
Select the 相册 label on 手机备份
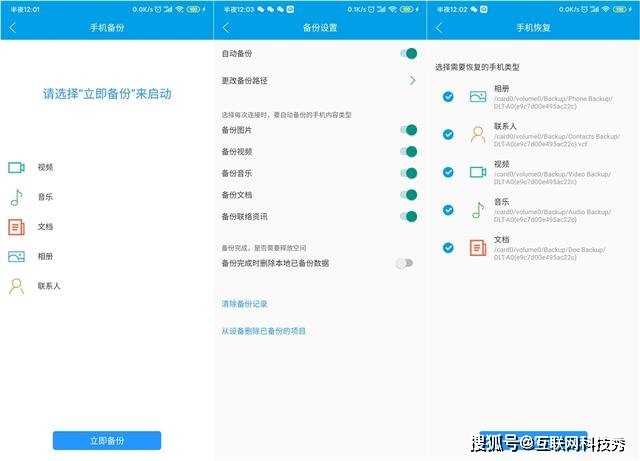45,256
